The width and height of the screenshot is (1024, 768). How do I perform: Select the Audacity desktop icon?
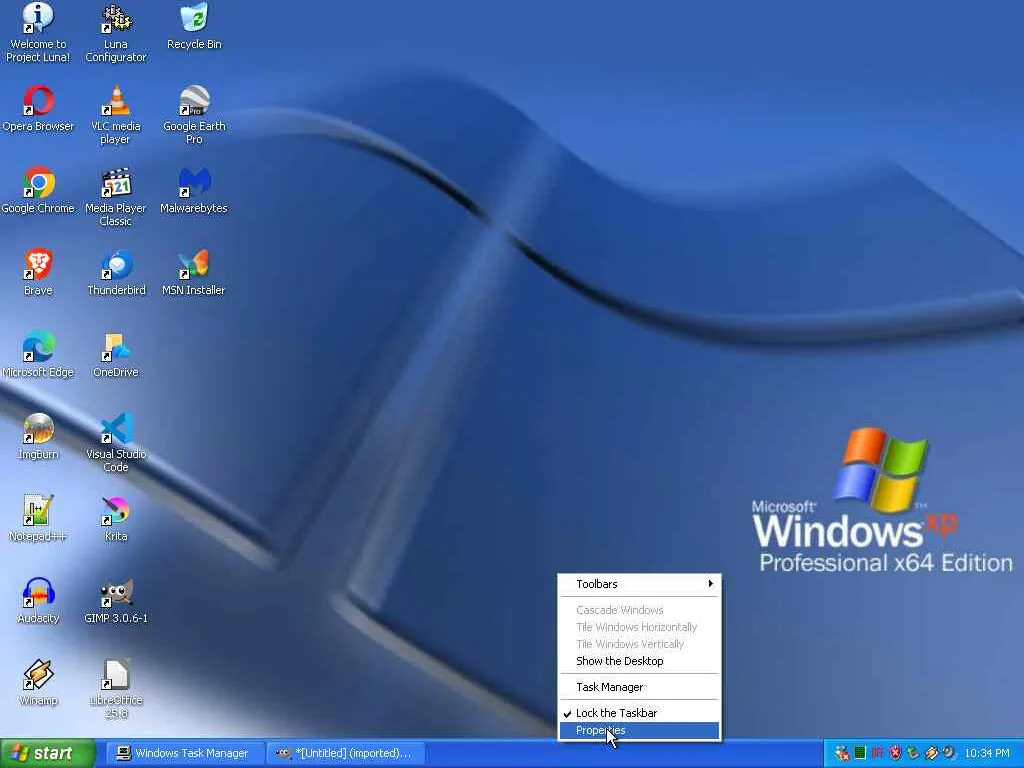[x=38, y=601]
